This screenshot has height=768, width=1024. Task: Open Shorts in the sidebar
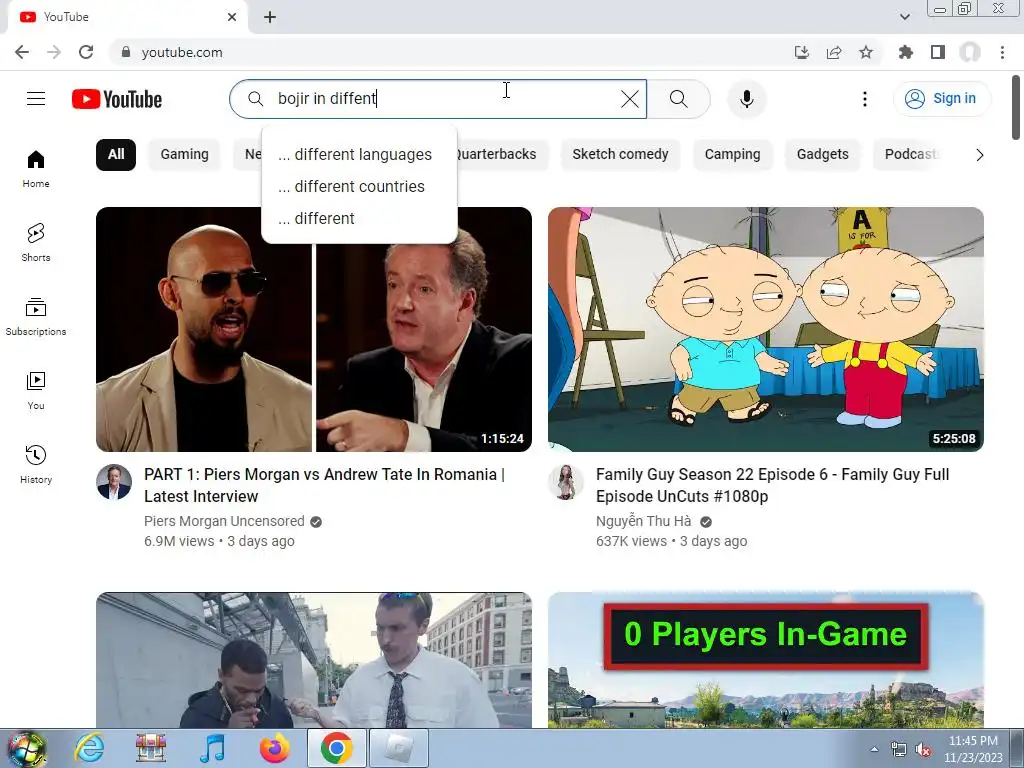(36, 242)
